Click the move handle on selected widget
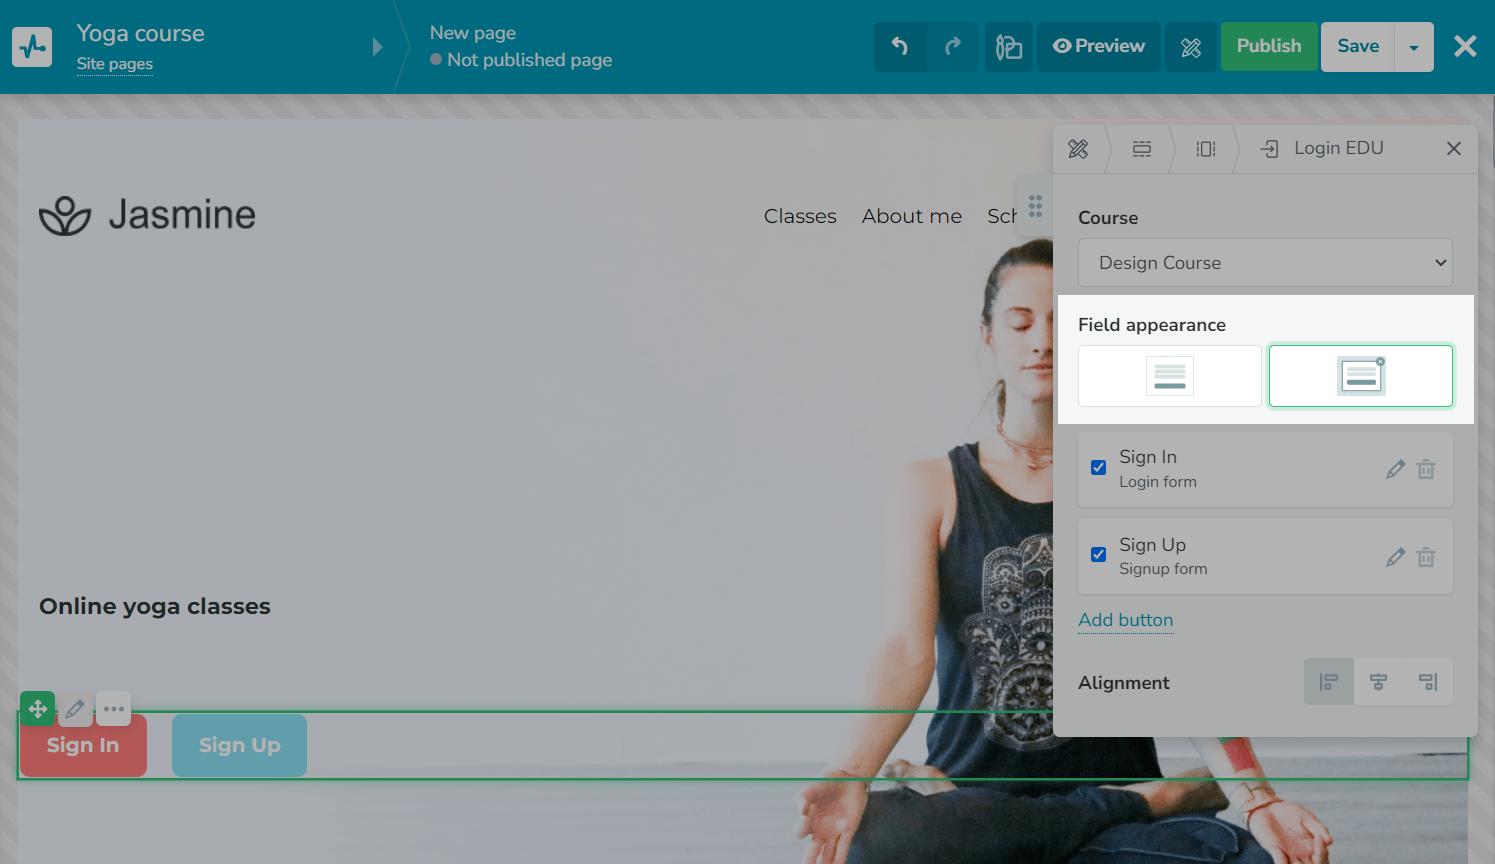Screen dimensions: 1495x864 click(38, 709)
